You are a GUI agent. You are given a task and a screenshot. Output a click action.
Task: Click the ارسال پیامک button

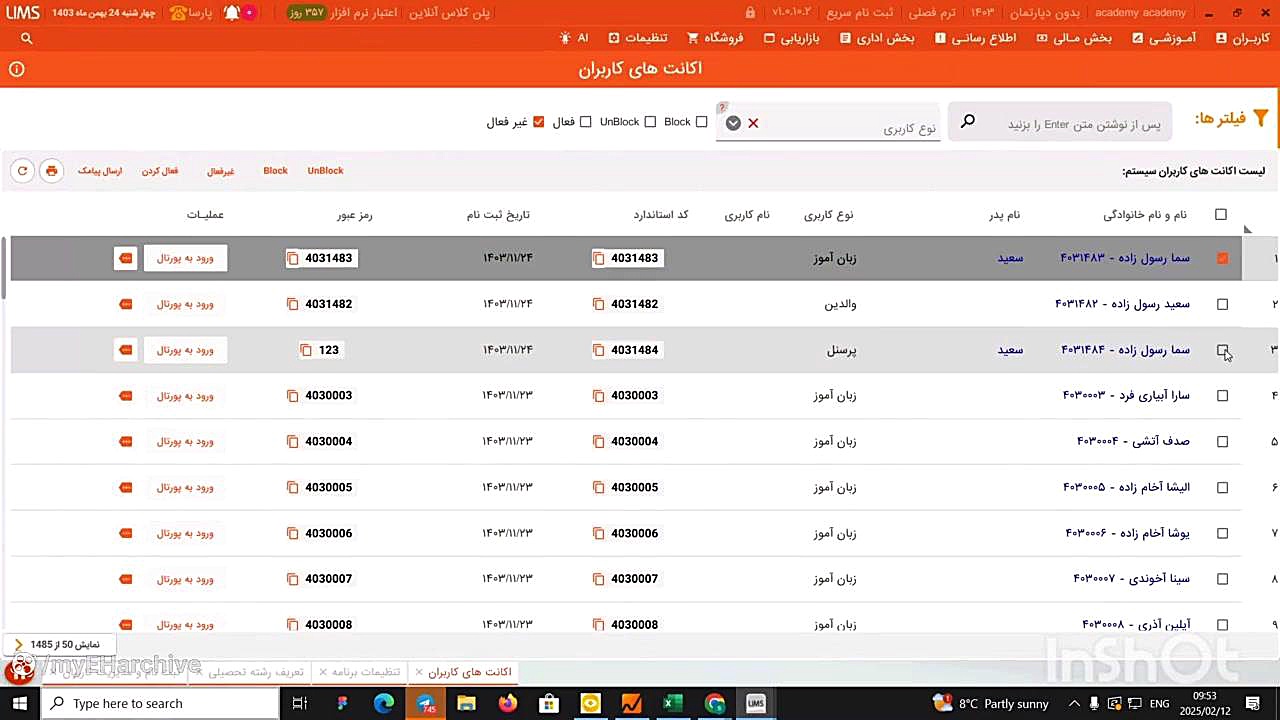[100, 171]
